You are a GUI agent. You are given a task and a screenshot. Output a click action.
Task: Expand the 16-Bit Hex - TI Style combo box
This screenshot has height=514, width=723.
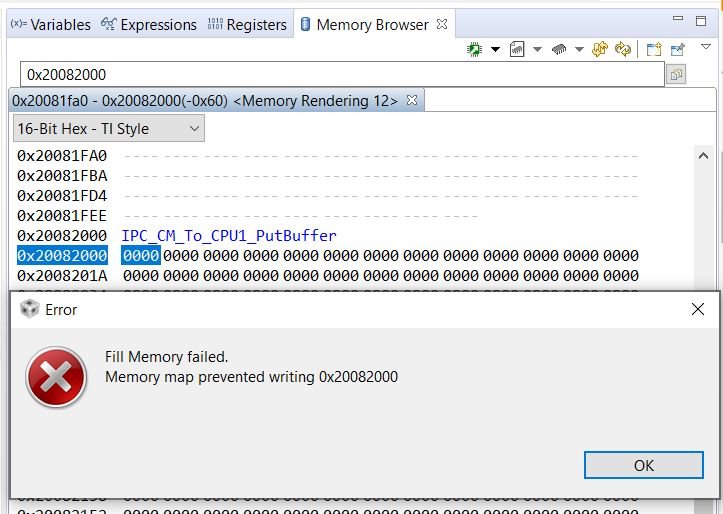pos(109,128)
